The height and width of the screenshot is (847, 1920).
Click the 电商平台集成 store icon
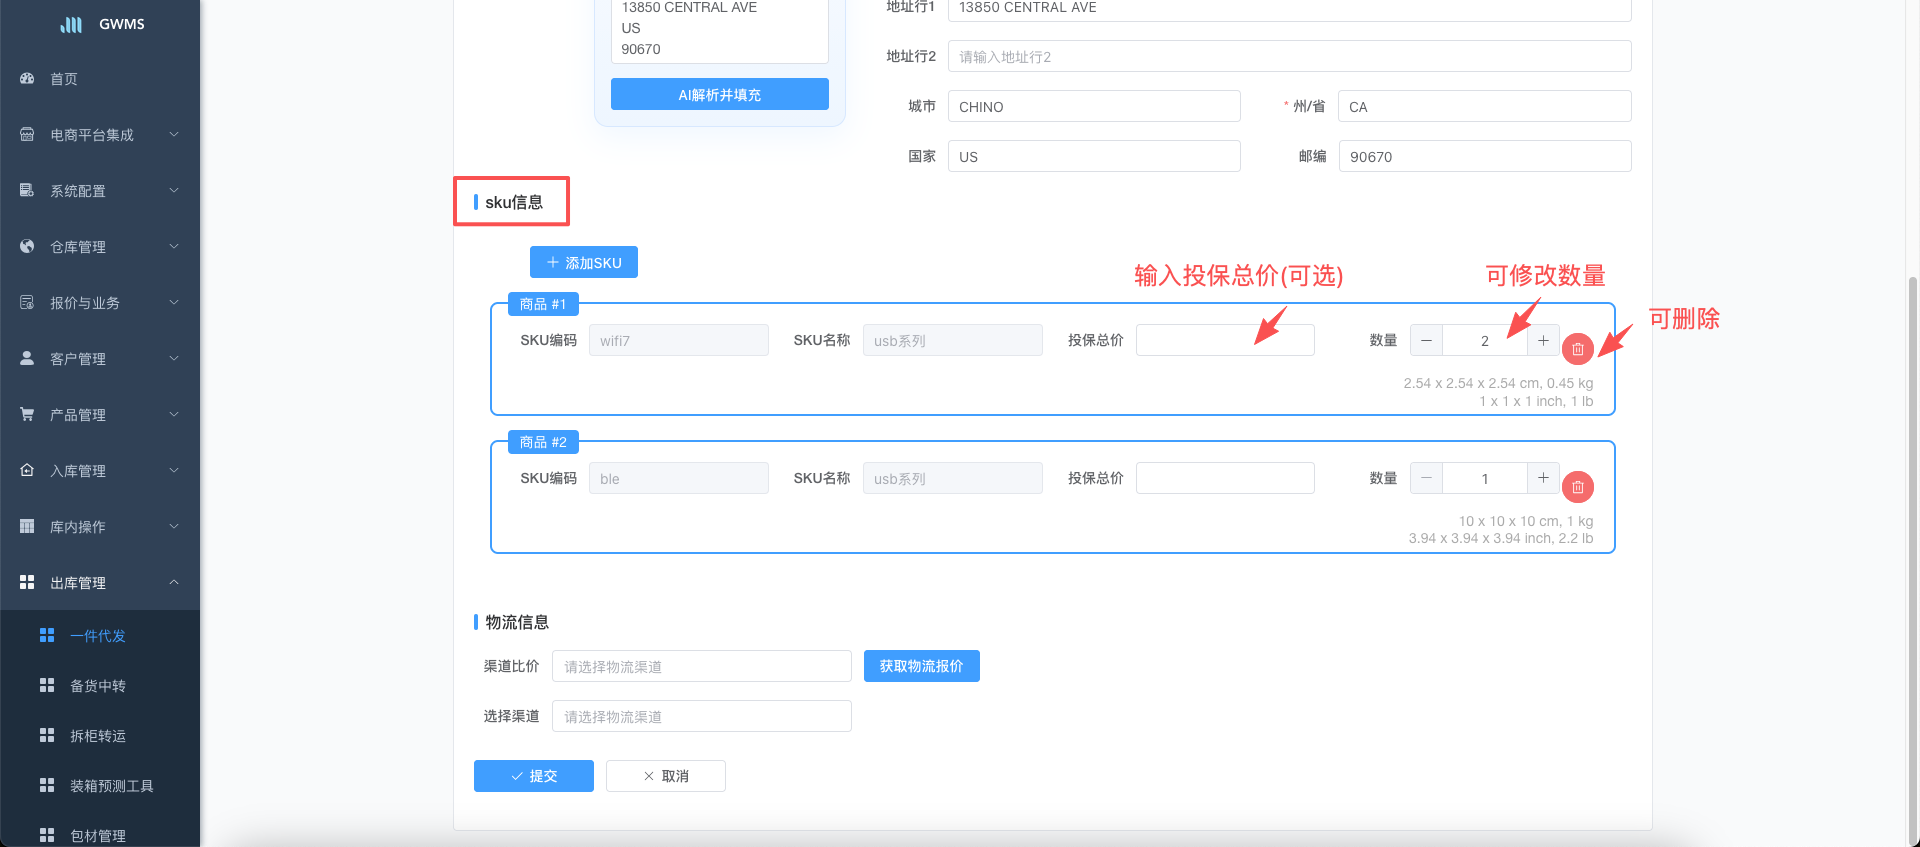tap(27, 134)
